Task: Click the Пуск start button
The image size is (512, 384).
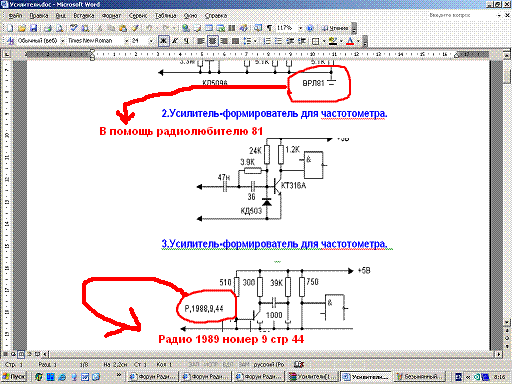Action: pyautogui.click(x=14, y=377)
